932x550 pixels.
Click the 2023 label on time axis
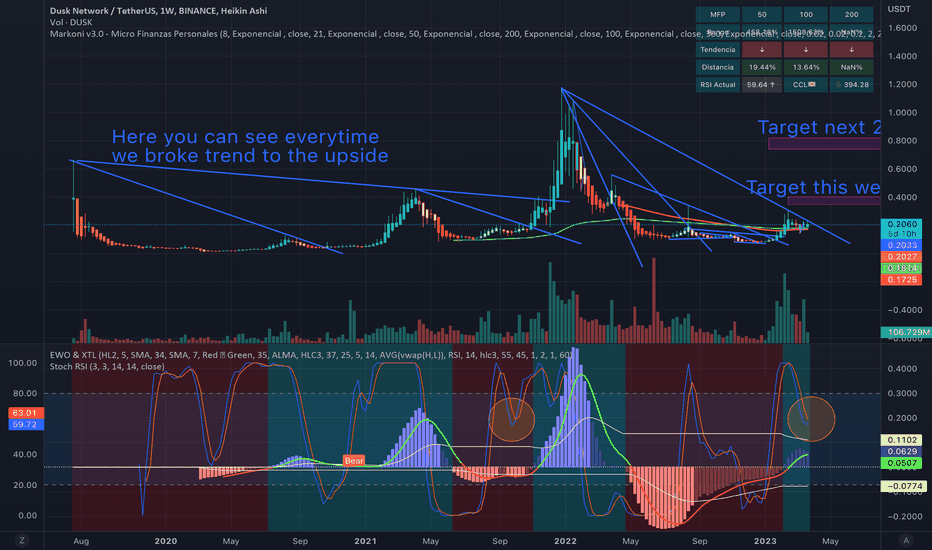tap(765, 540)
